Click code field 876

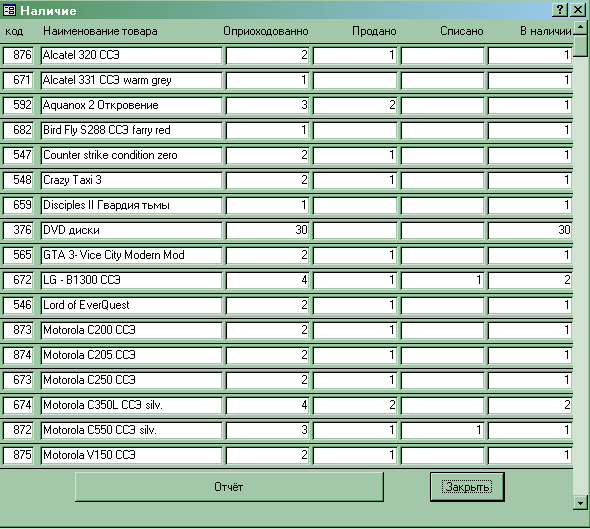point(18,55)
